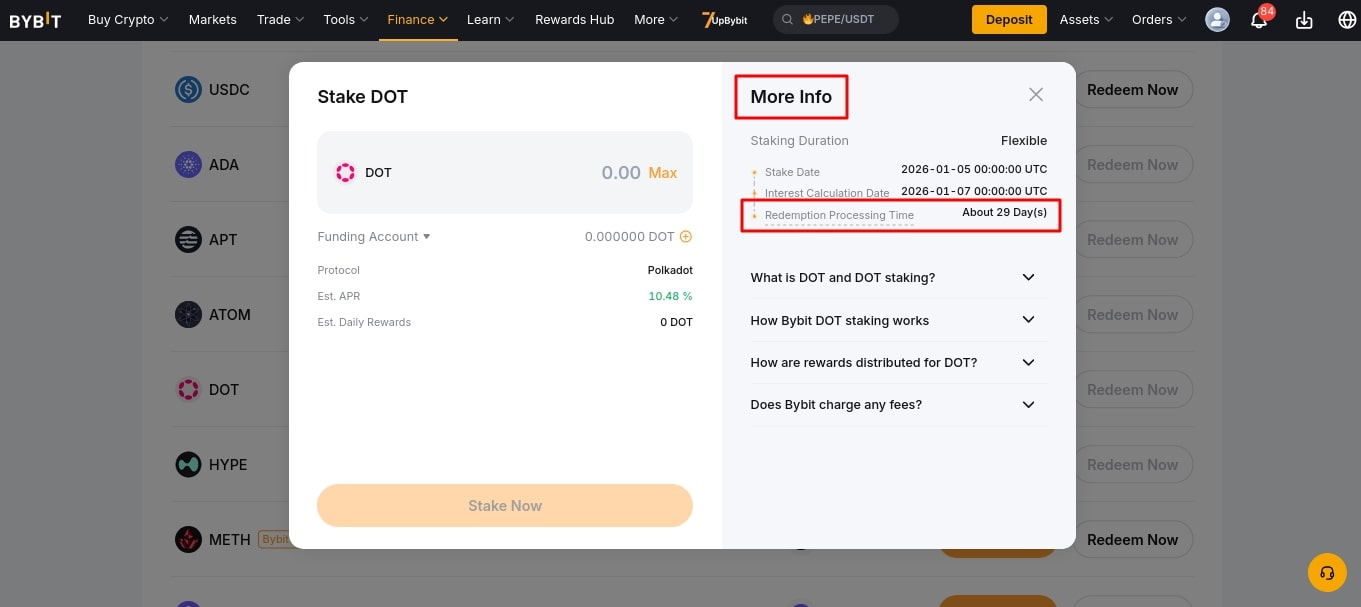The image size is (1361, 607).
Task: Open the Funding Account dropdown
Action: click(x=374, y=237)
